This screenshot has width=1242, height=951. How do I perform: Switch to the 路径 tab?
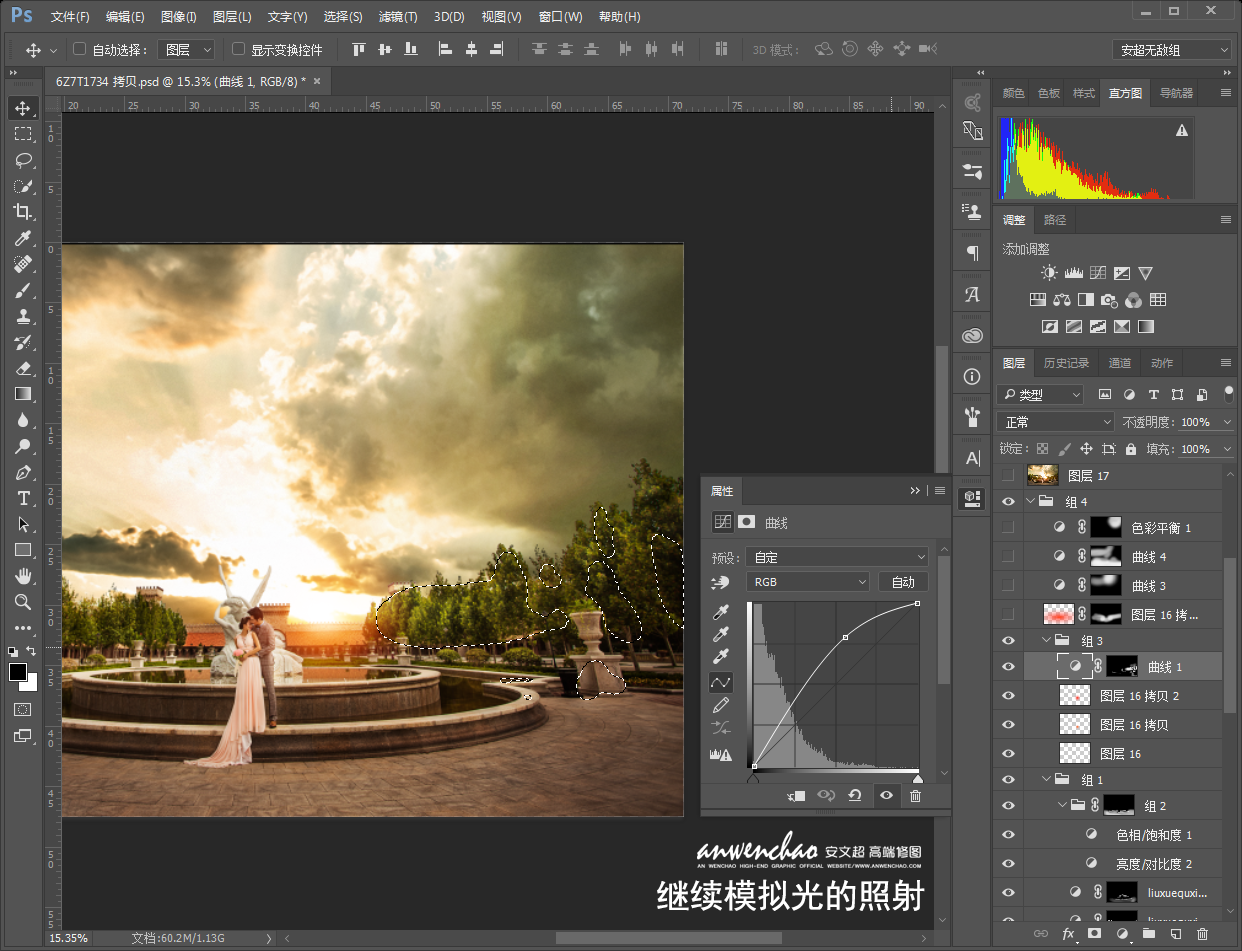pos(1055,220)
